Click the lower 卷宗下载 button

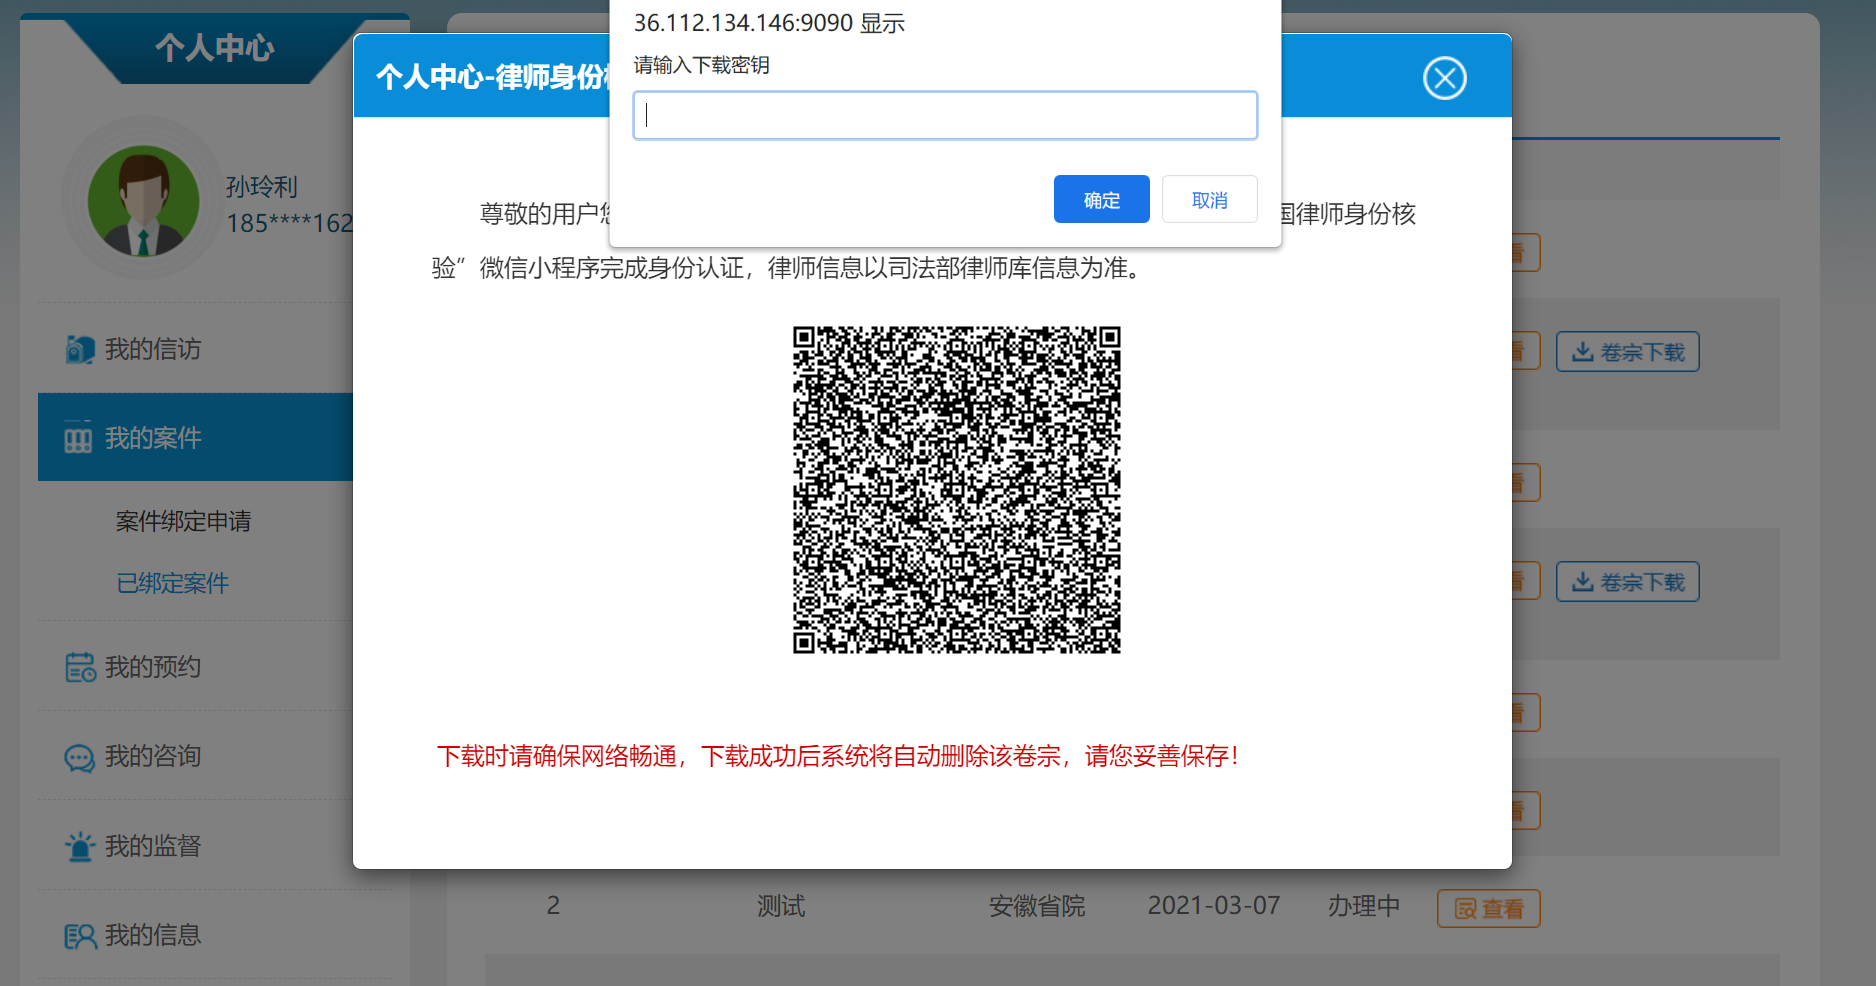pos(1627,582)
